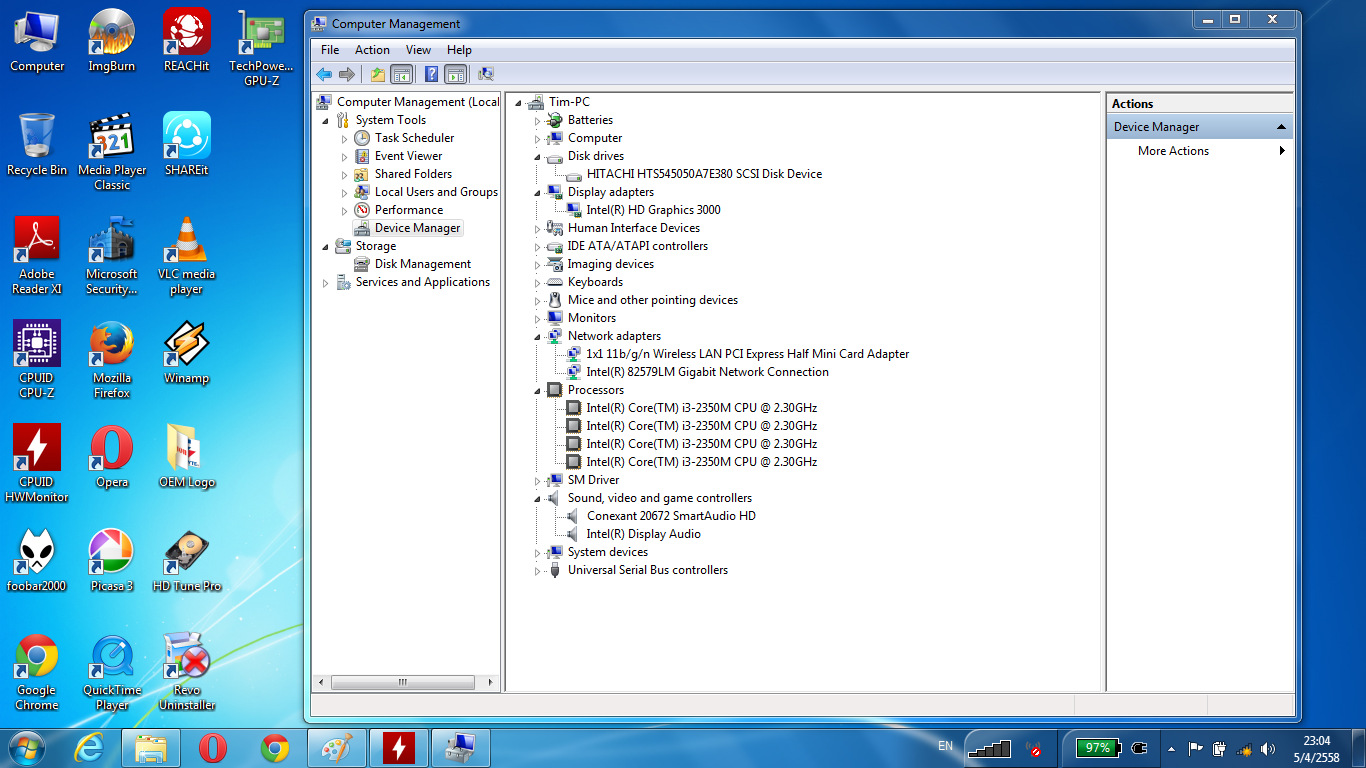Select the SHAREit desktop icon

pos(186,146)
